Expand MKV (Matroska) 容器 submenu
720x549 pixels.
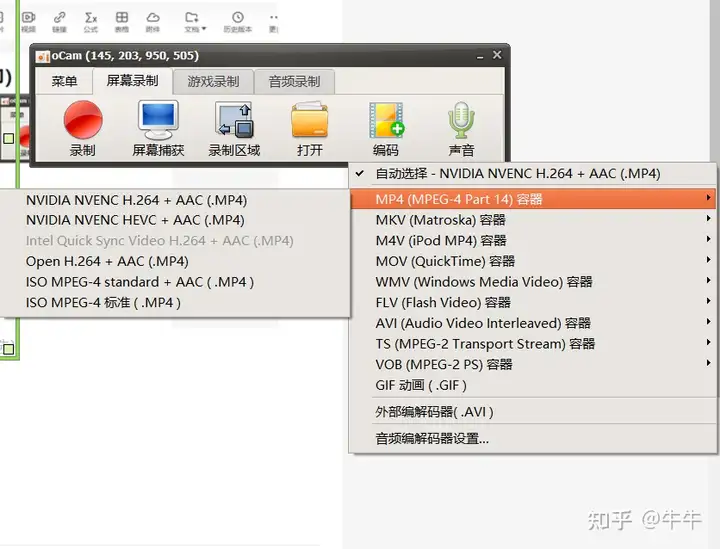click(533, 220)
